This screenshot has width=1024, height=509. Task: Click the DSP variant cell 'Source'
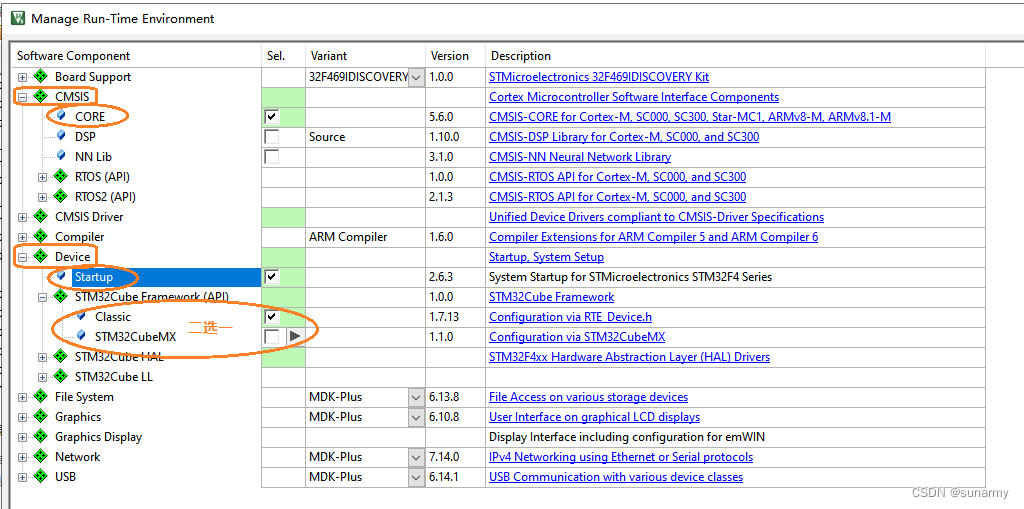(x=327, y=137)
